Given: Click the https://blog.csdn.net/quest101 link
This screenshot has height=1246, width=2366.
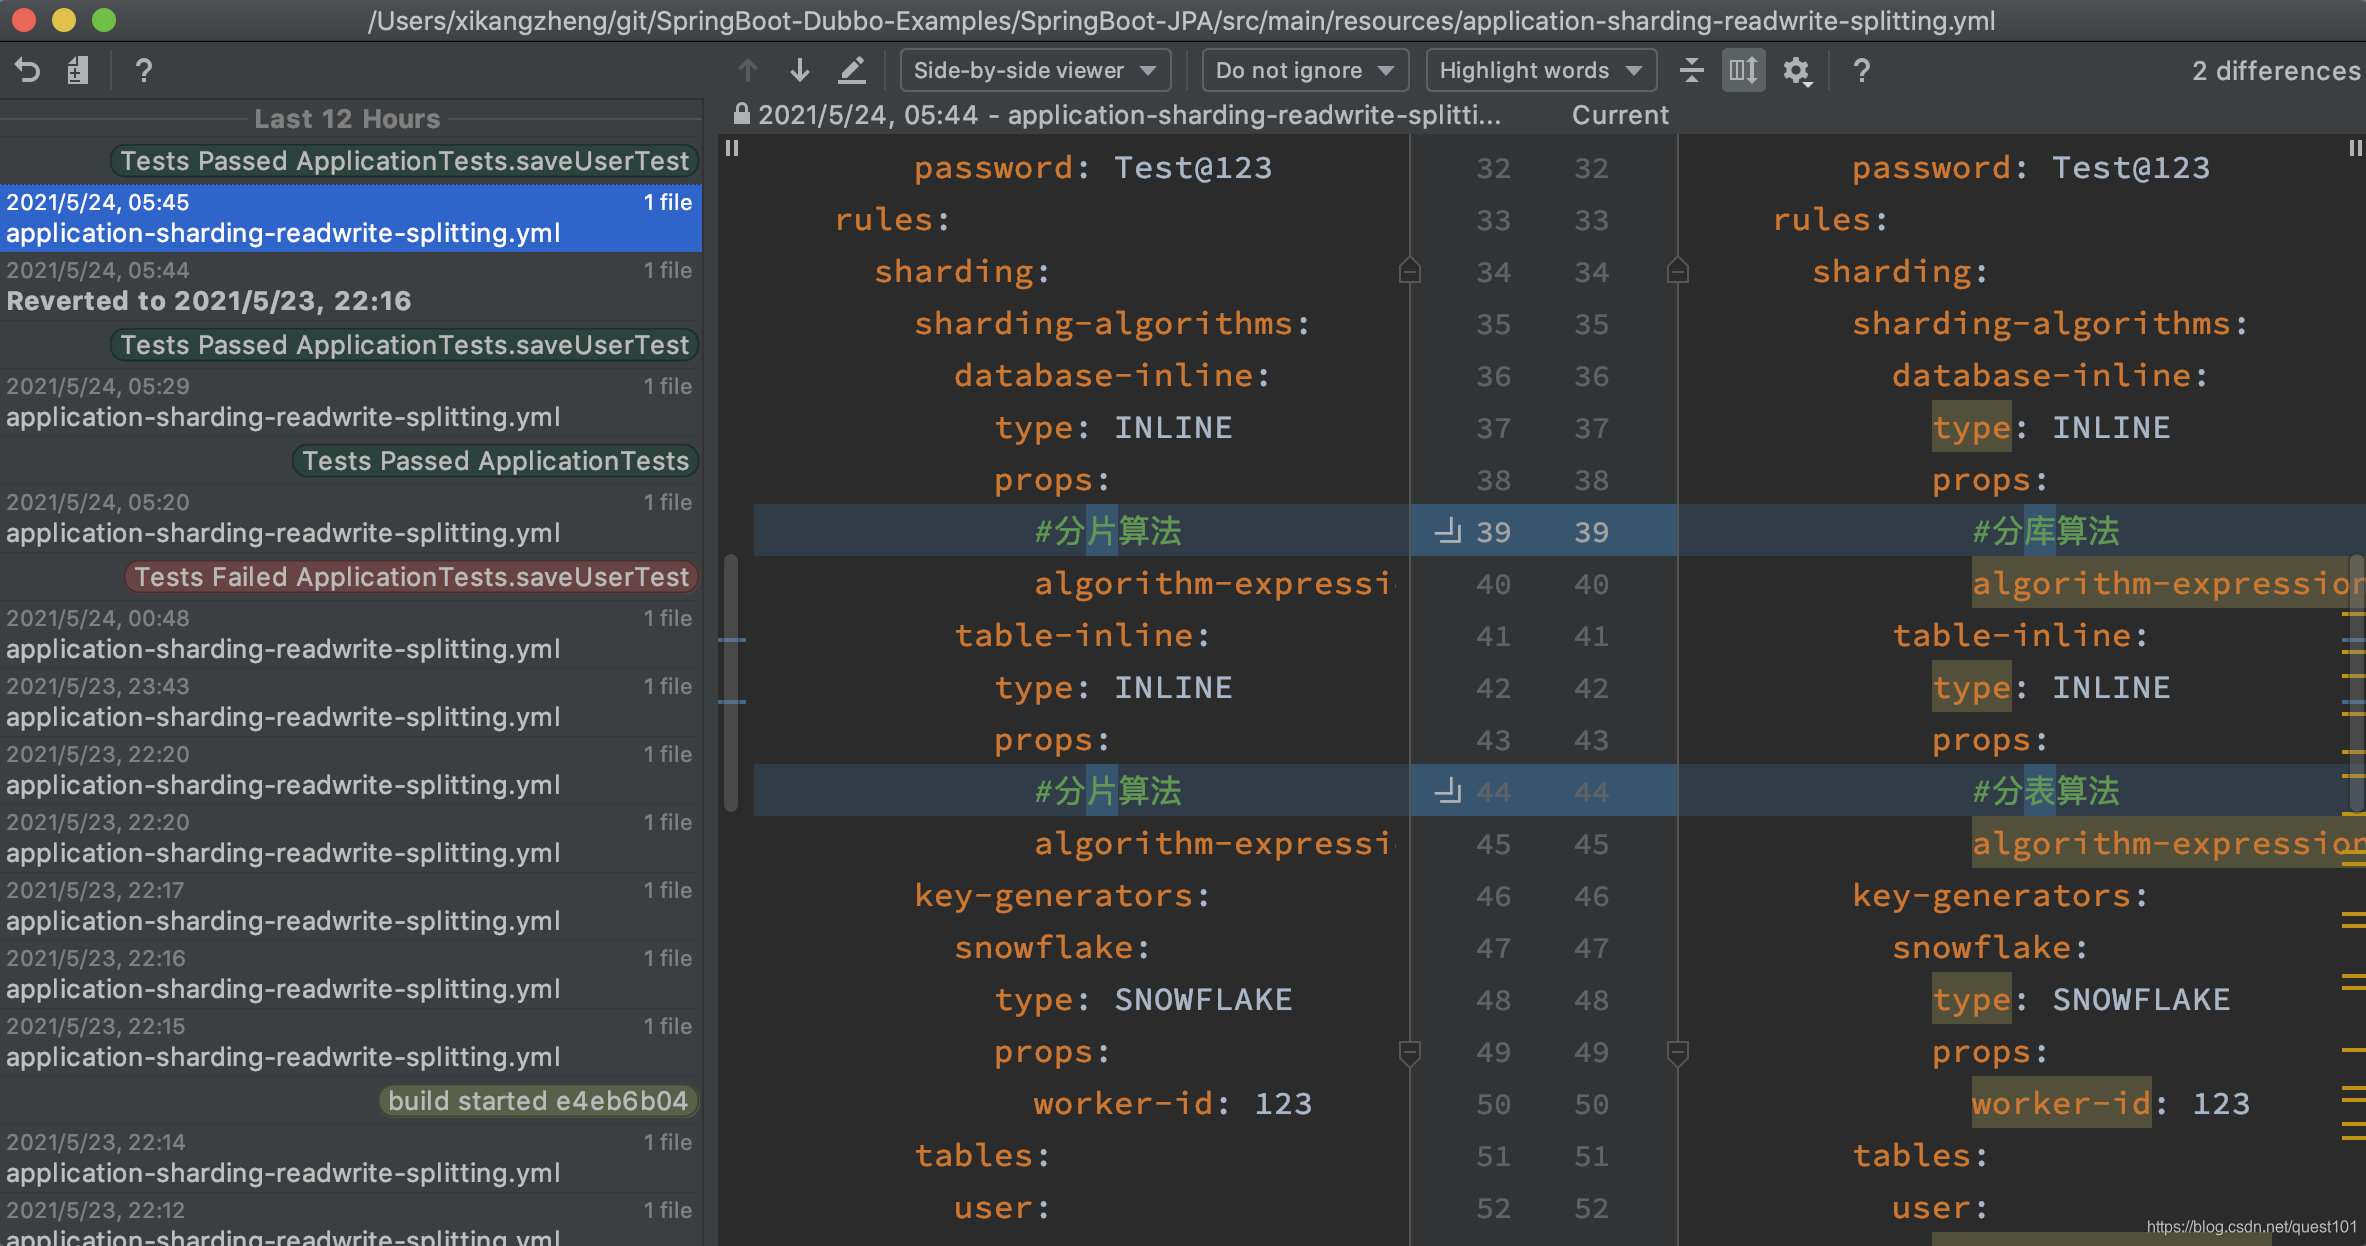Looking at the screenshot, I should tap(2251, 1226).
